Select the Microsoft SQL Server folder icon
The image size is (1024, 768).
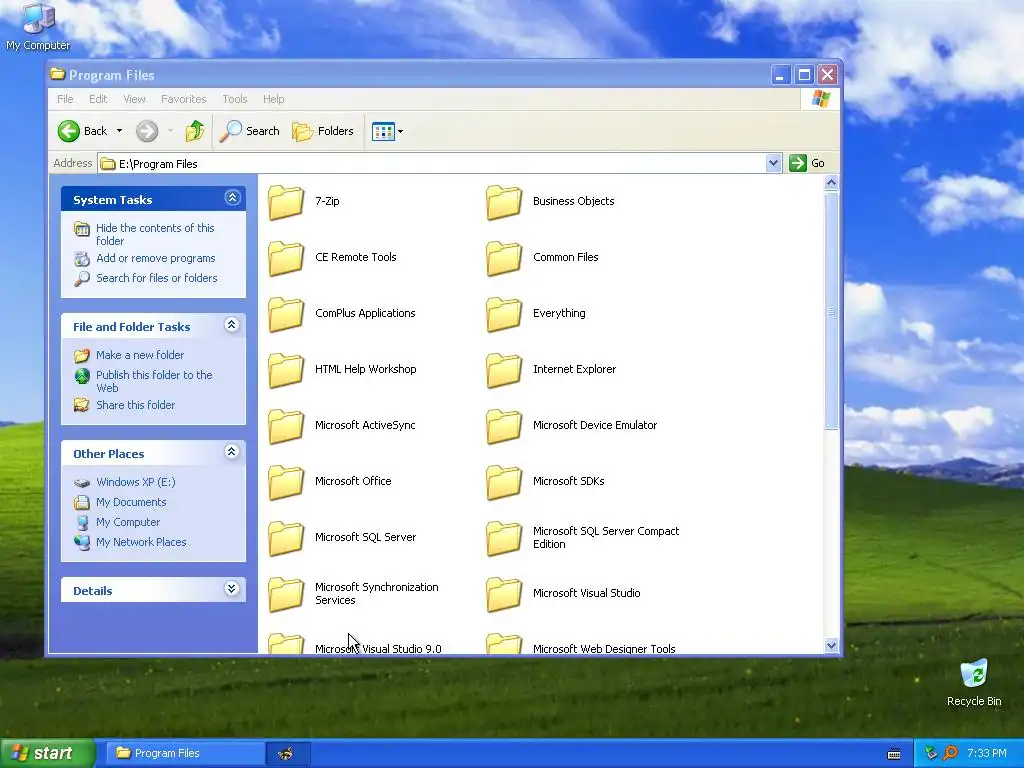pyautogui.click(x=286, y=537)
